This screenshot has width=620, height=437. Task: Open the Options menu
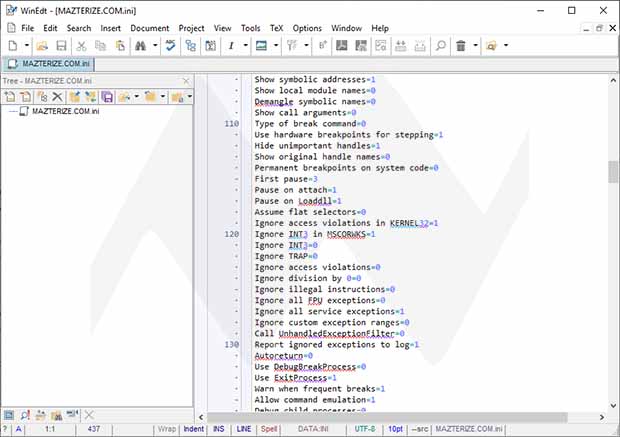307,28
